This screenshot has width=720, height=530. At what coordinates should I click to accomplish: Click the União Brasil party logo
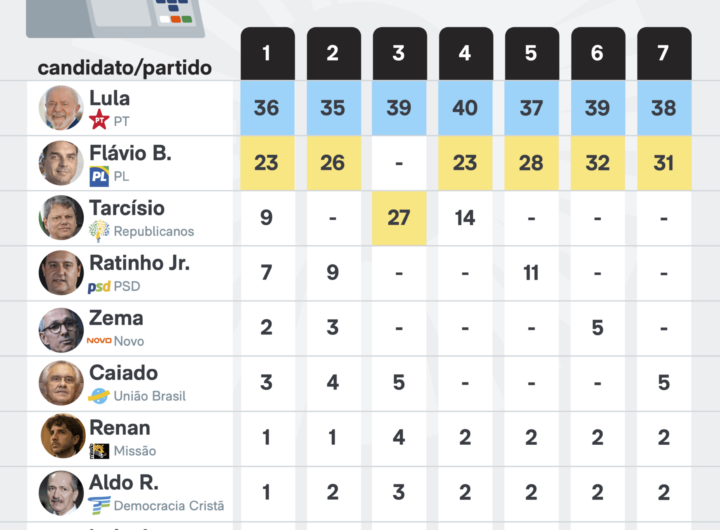click(x=99, y=396)
